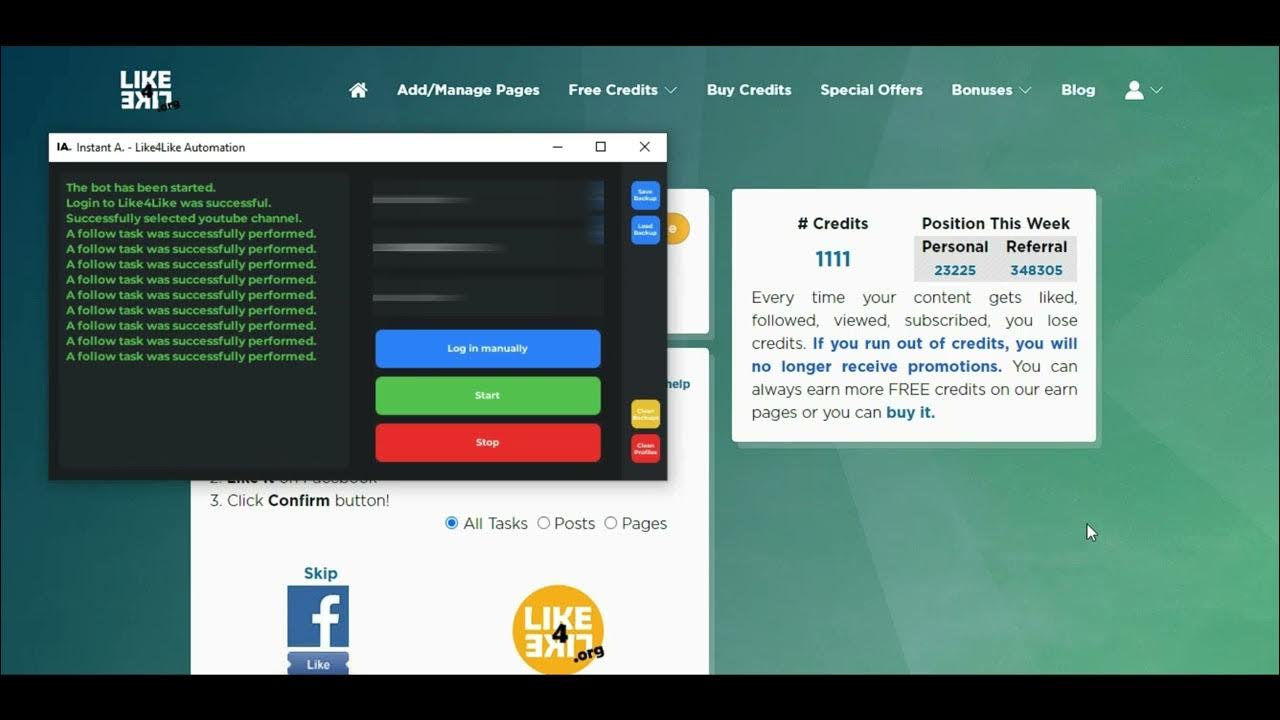Click the red Stop button

point(488,443)
